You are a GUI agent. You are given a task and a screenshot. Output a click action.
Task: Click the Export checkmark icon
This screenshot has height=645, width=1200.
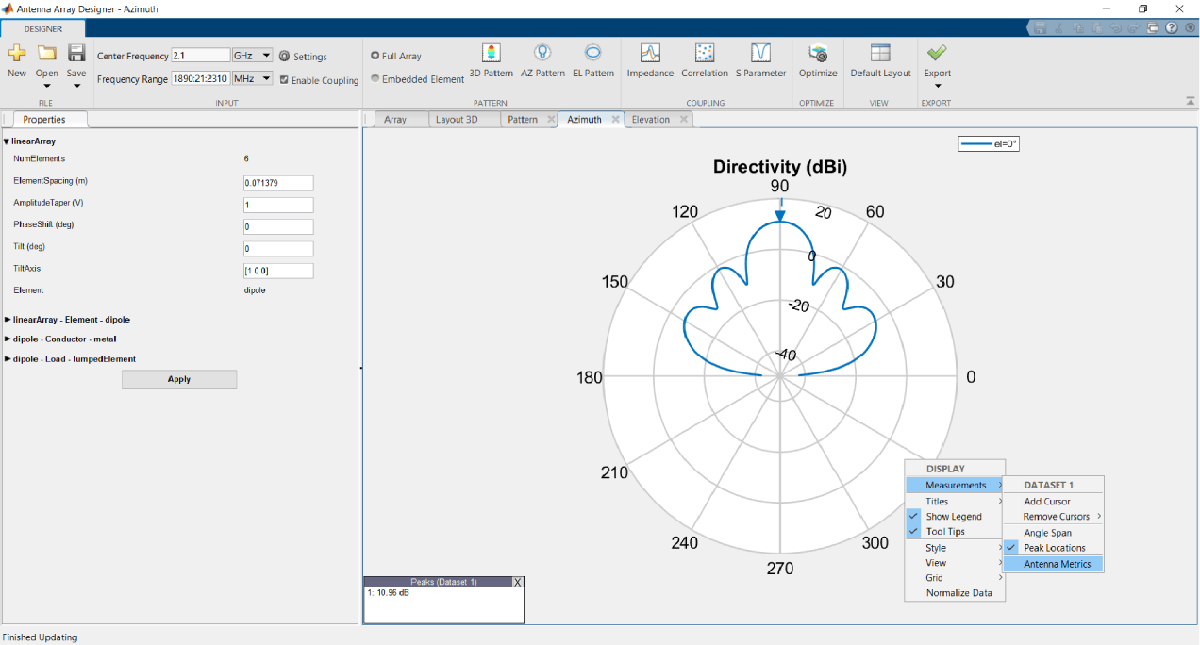click(937, 53)
